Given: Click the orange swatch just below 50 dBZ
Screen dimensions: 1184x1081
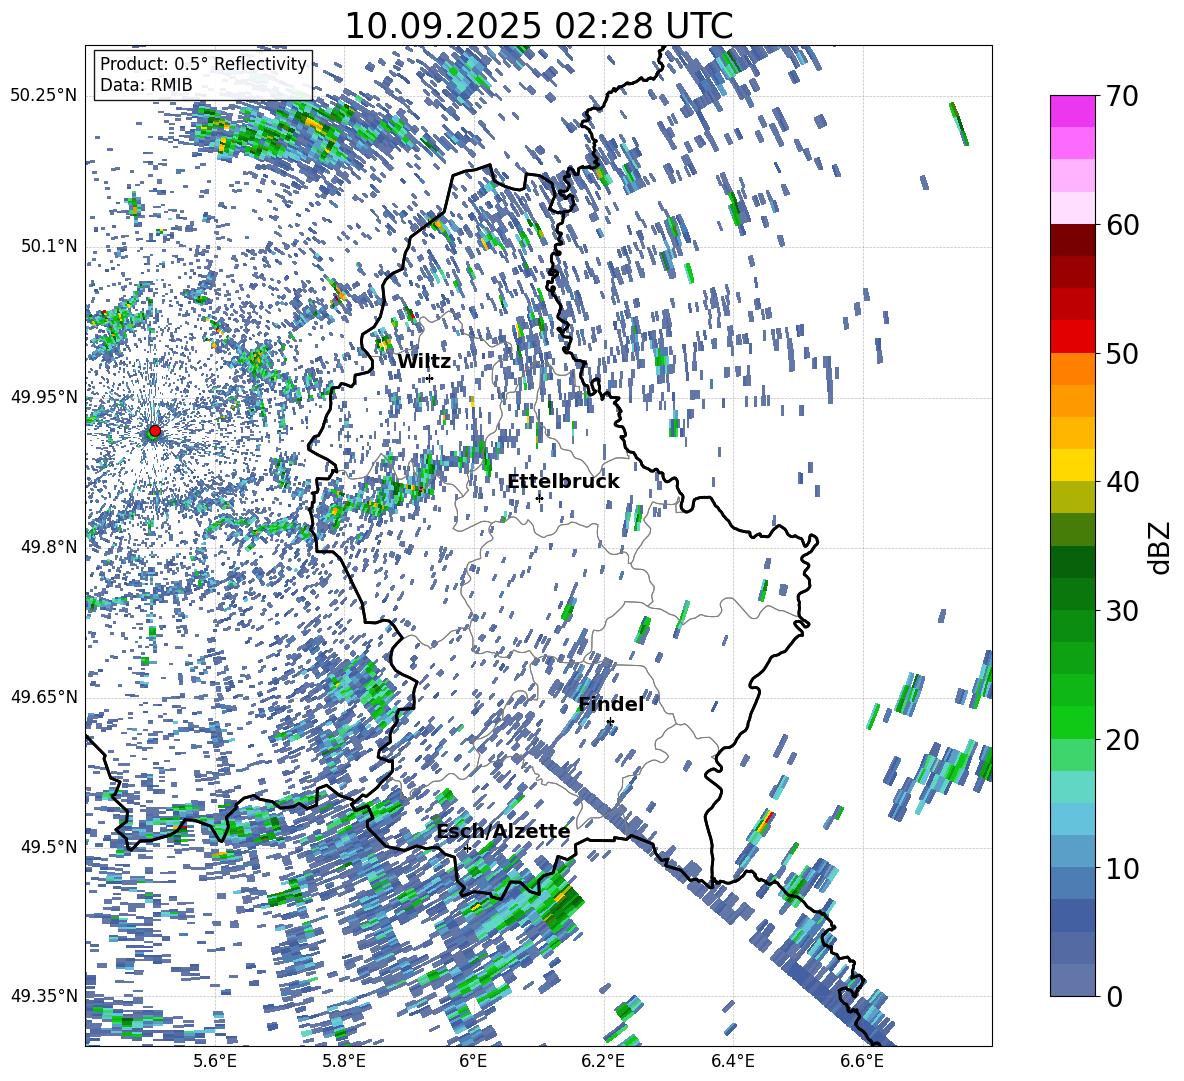Looking at the screenshot, I should click(x=1072, y=368).
